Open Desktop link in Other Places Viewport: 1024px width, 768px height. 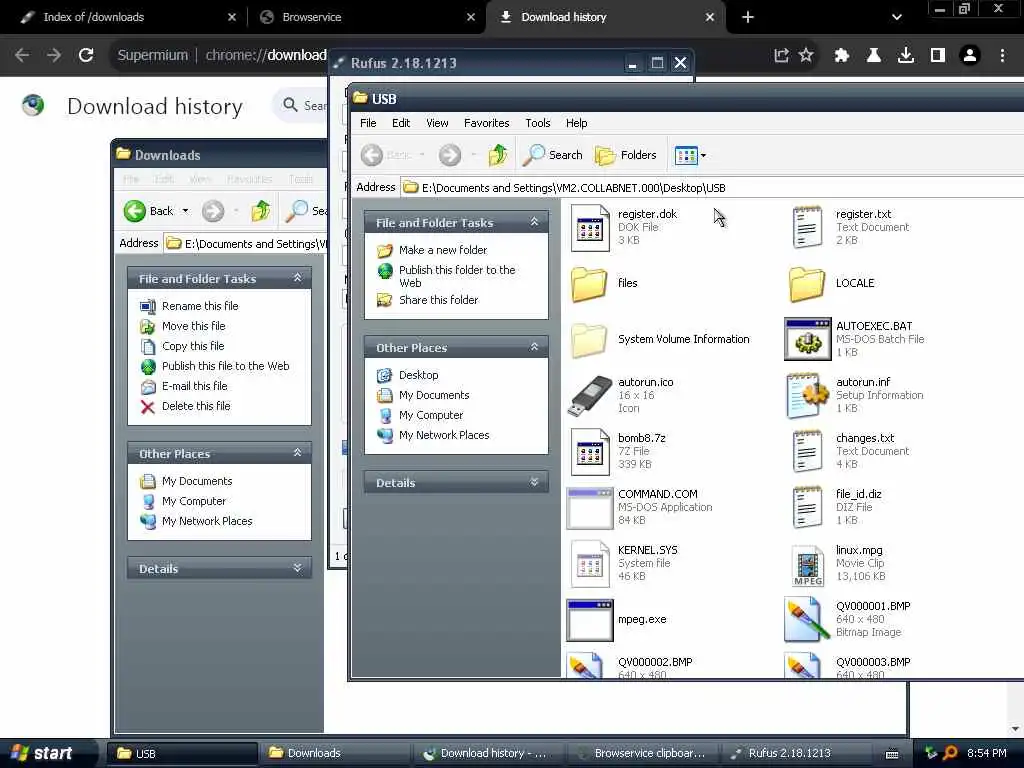(419, 375)
